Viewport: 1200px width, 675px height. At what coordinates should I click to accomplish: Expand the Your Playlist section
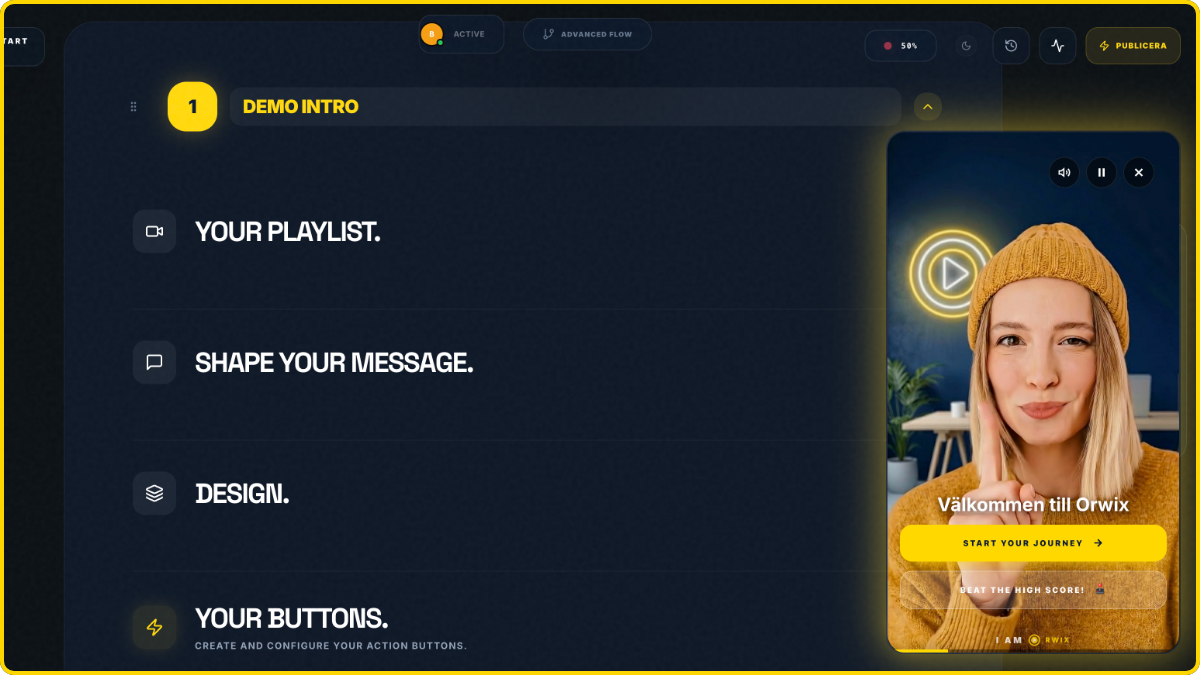pos(288,232)
